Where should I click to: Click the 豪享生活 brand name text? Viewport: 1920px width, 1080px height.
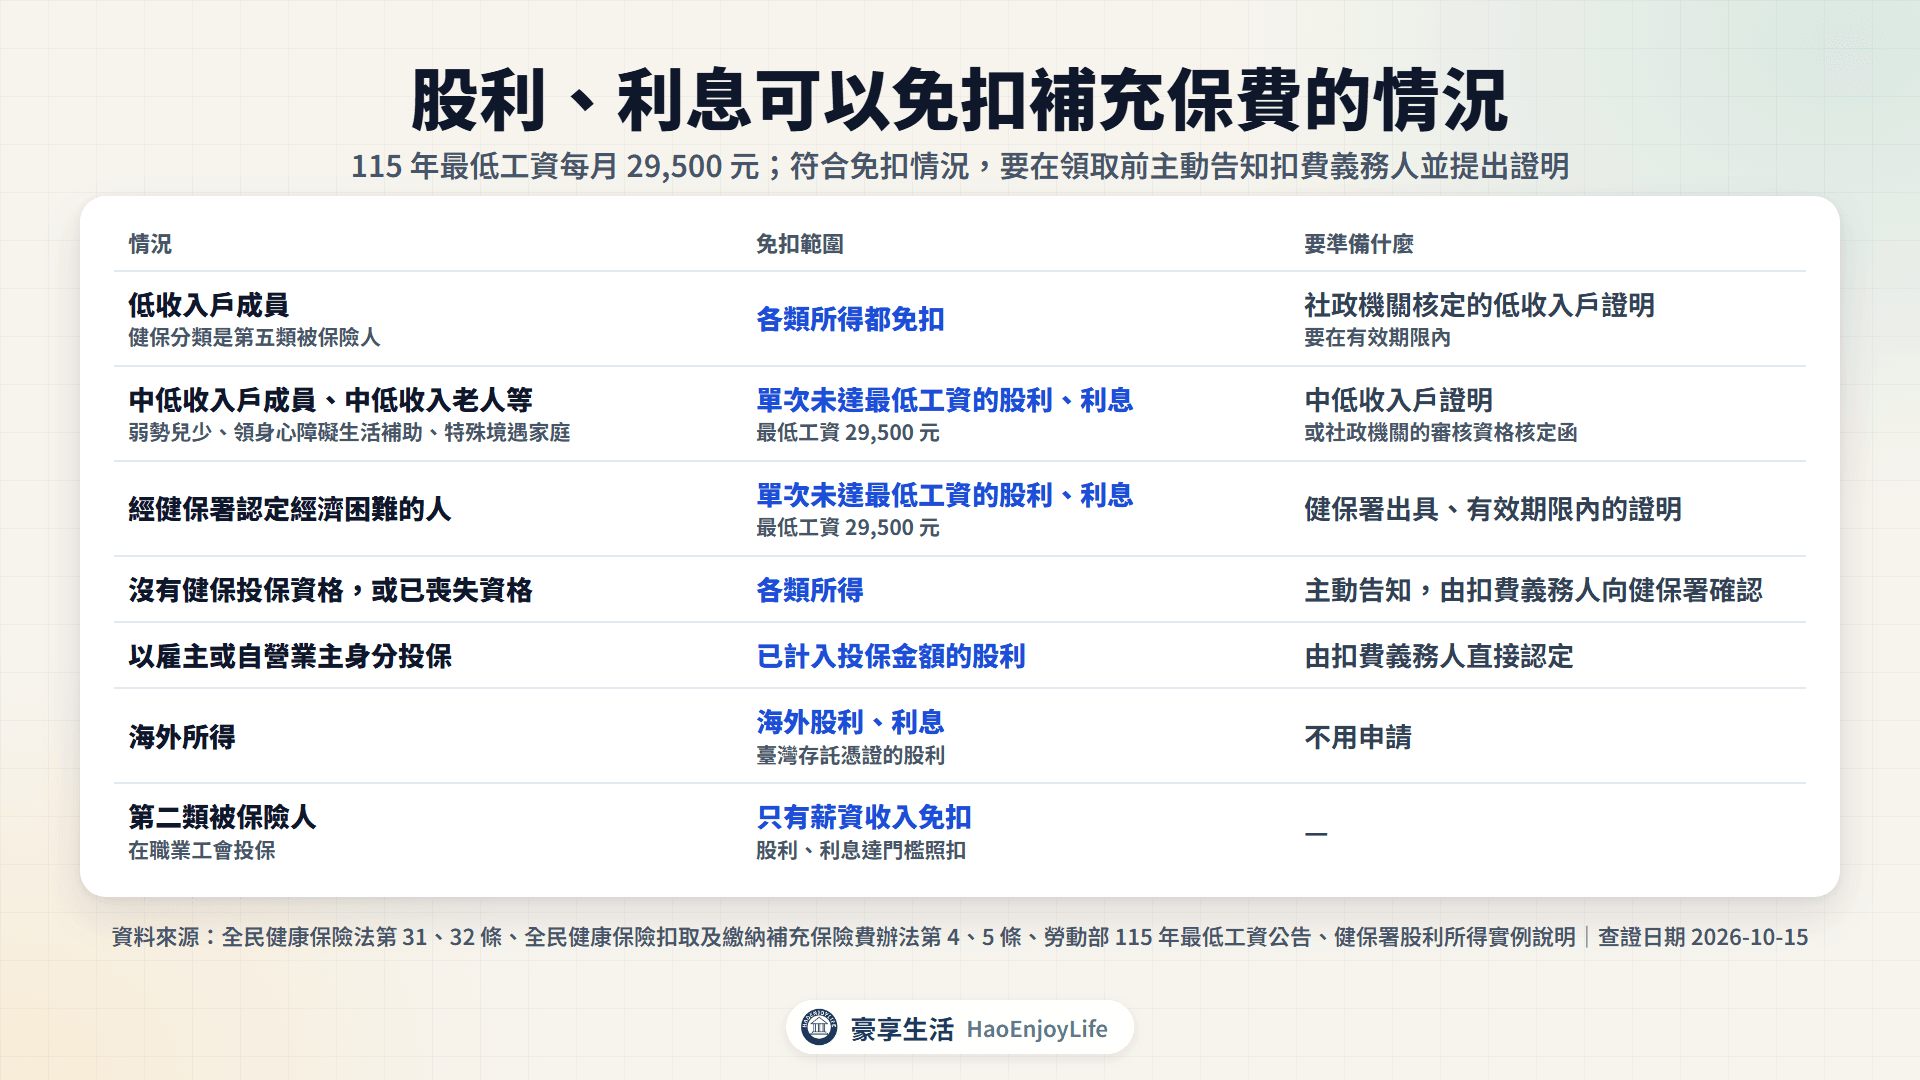click(902, 1029)
